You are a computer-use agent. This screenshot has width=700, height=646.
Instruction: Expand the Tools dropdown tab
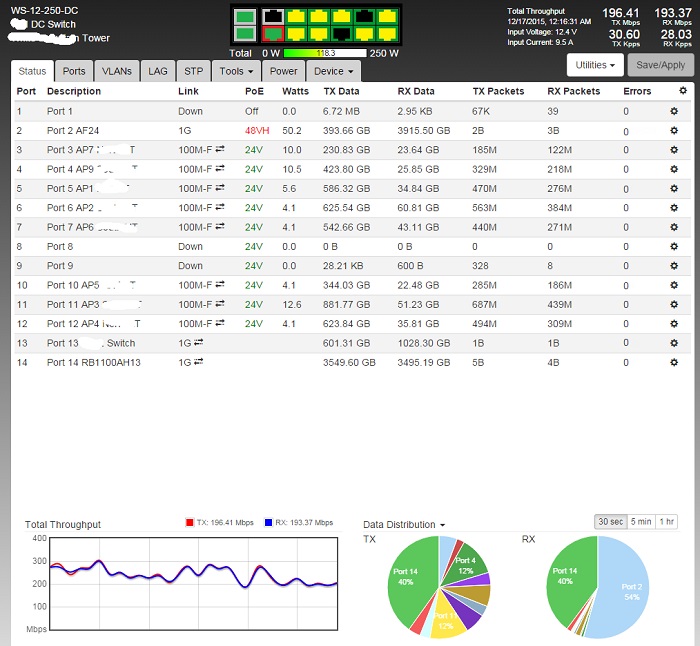coord(236,71)
